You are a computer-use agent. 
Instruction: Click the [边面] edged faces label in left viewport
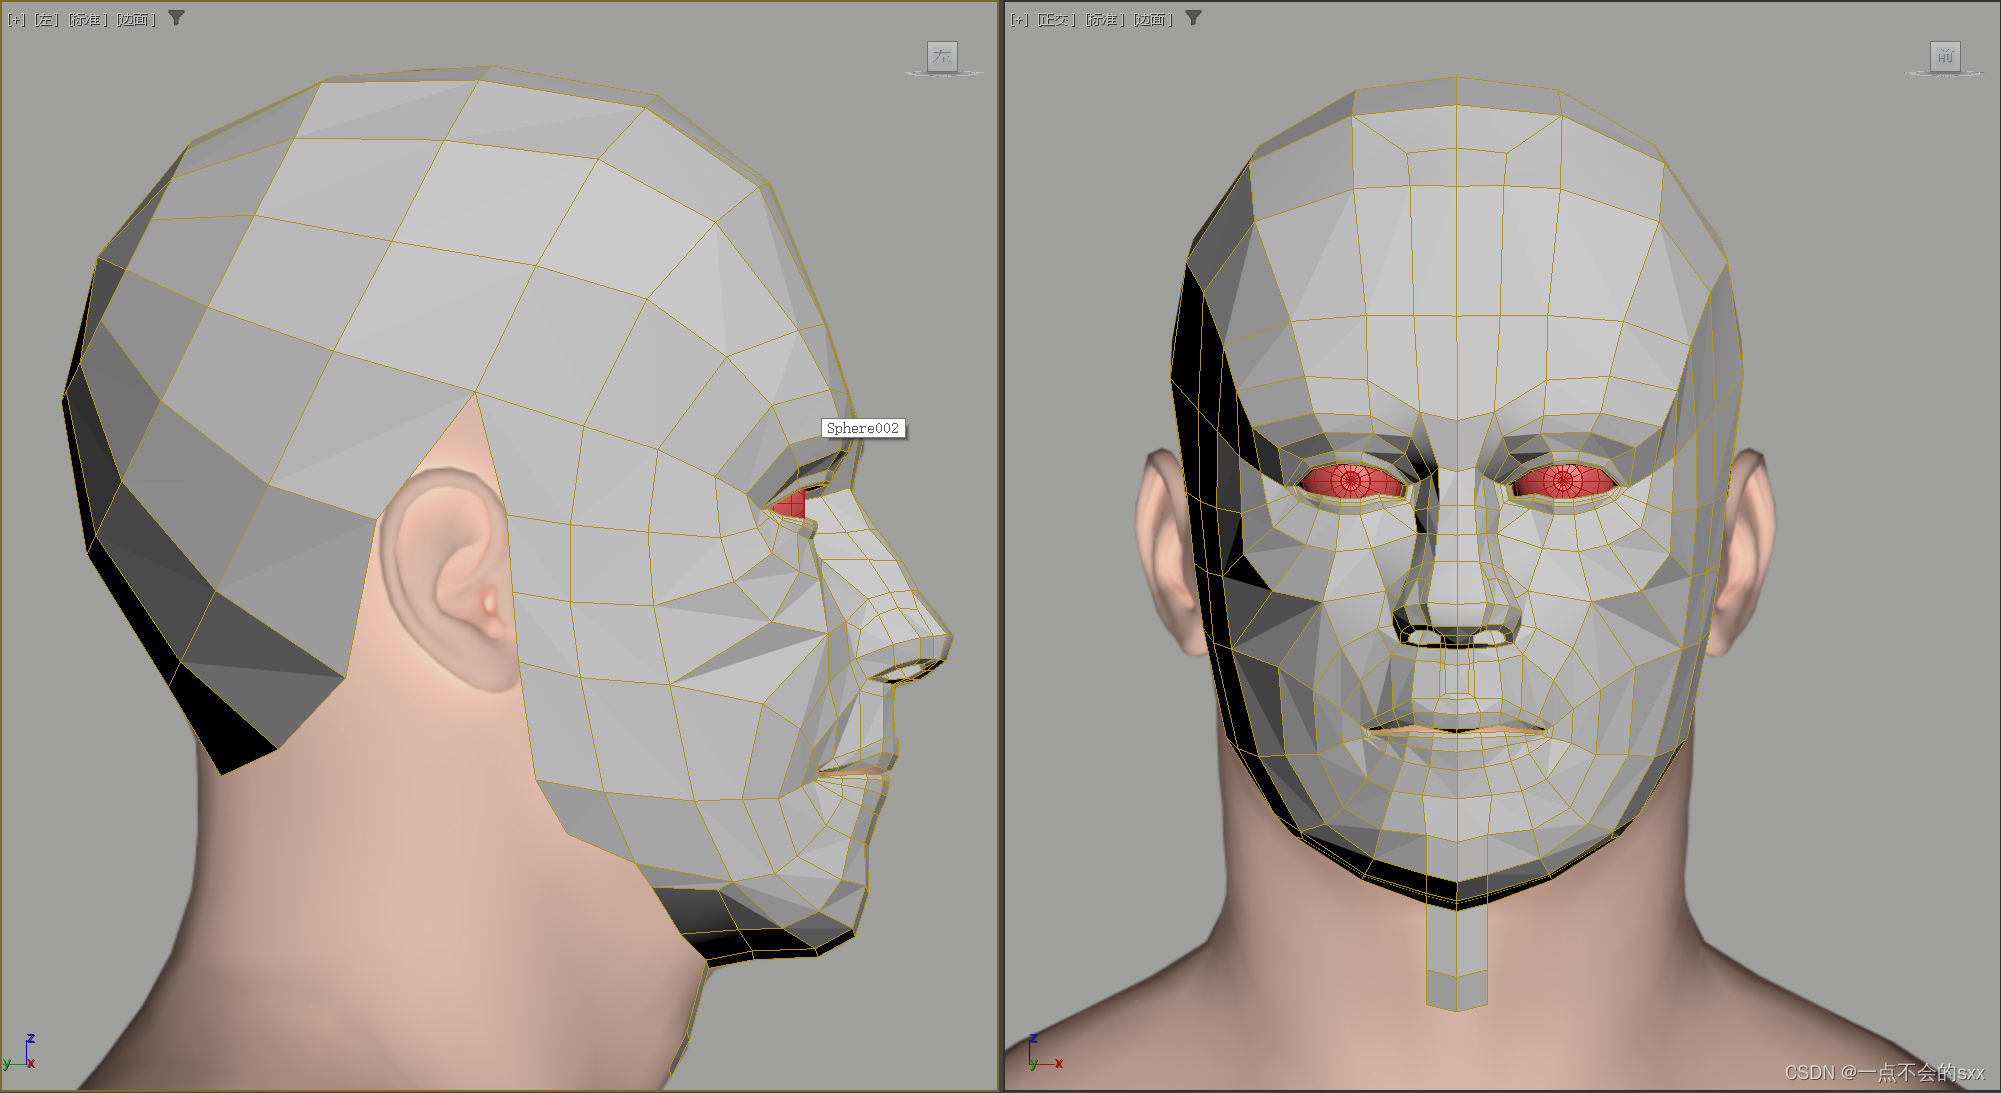click(136, 19)
